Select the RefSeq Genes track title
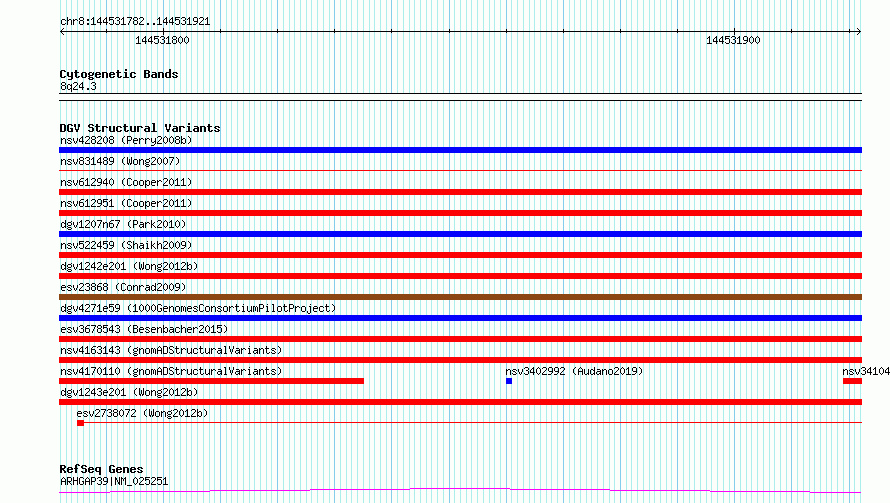This screenshot has width=890, height=503. point(101,469)
